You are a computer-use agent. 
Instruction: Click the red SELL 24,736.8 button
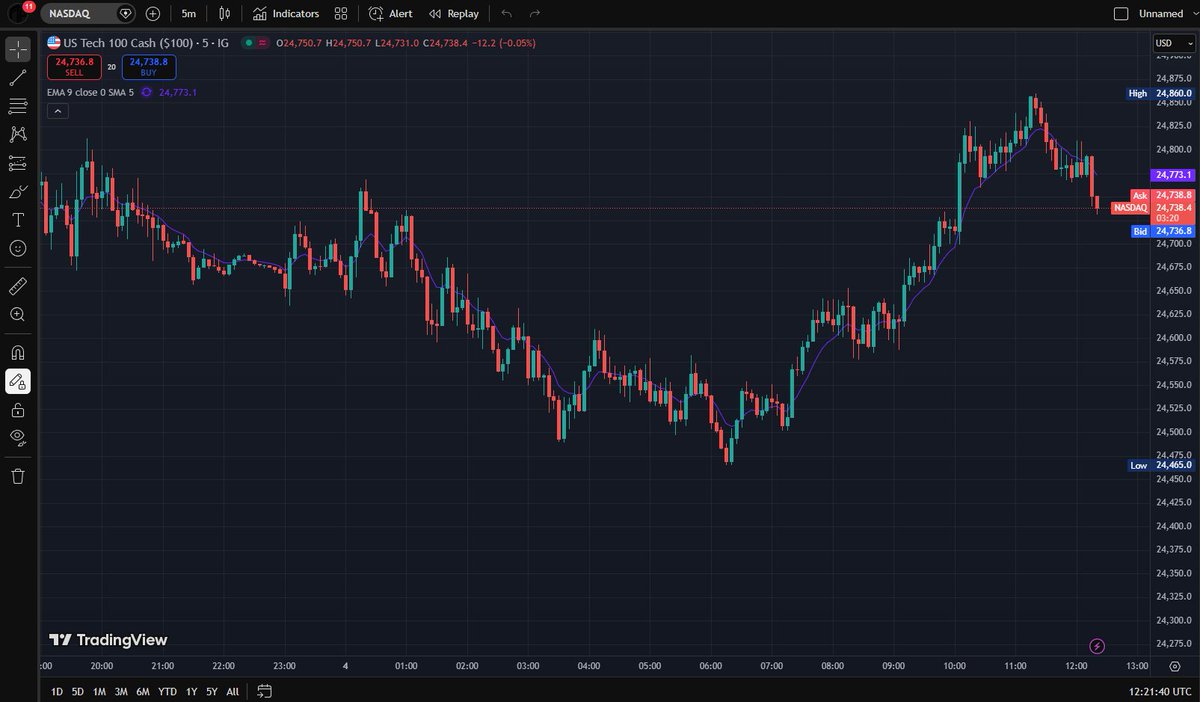click(x=72, y=66)
